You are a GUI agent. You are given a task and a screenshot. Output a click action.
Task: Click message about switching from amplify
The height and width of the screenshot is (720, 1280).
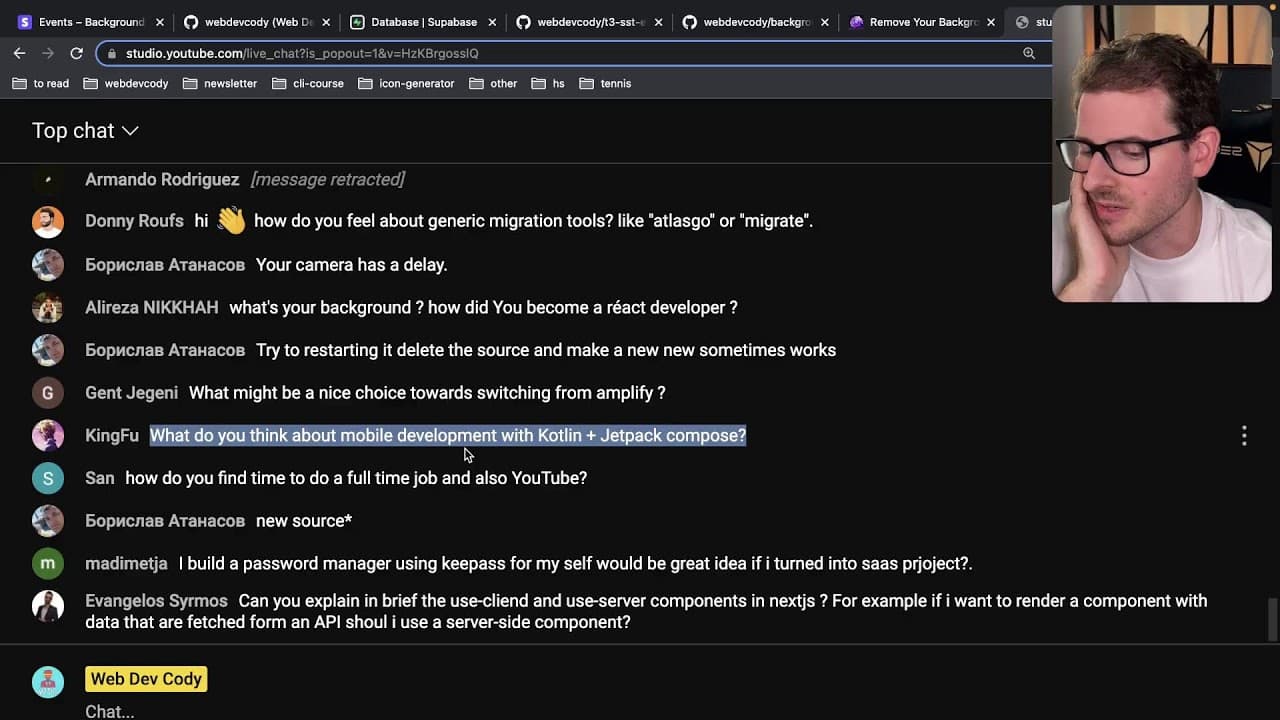(x=427, y=393)
